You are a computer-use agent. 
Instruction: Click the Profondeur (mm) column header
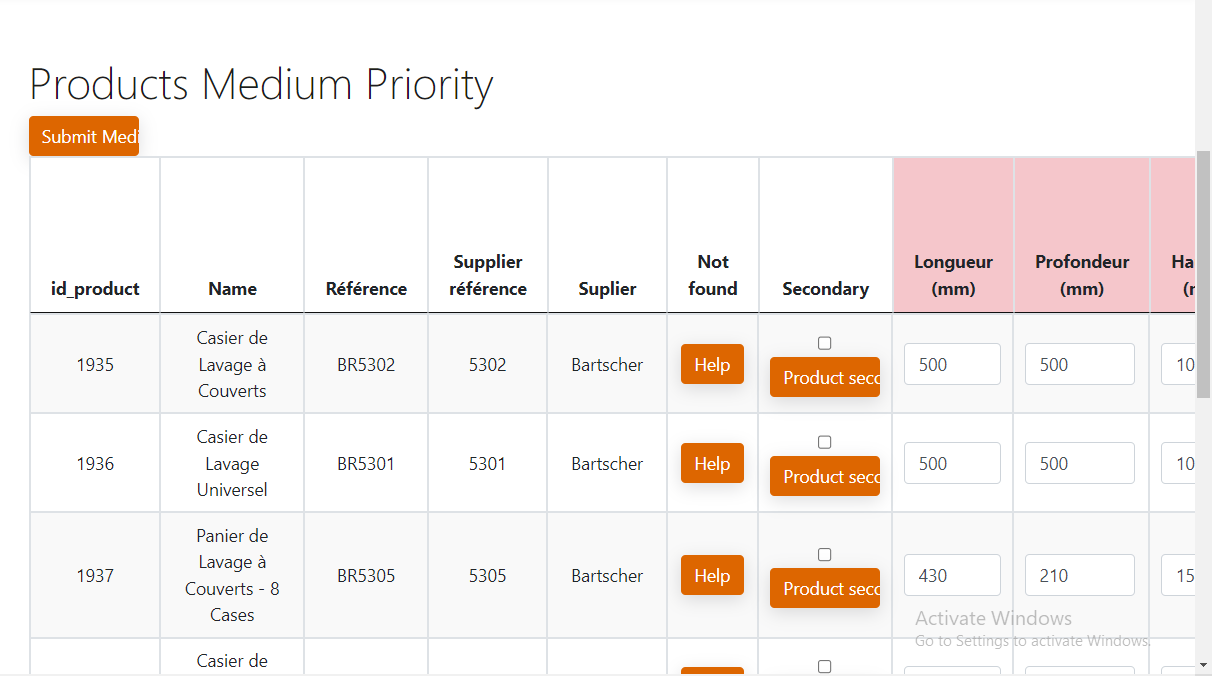(1082, 275)
